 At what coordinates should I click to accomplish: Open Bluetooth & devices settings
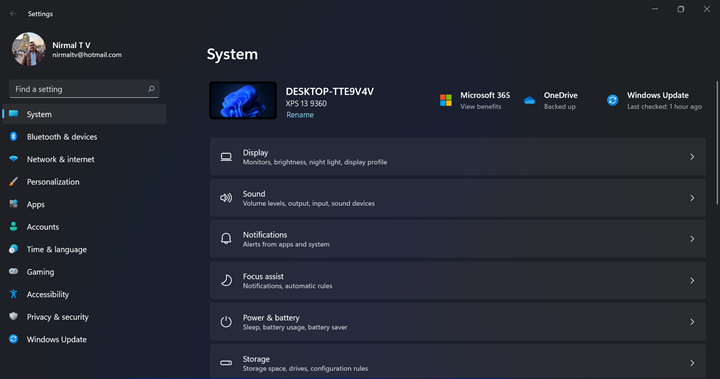[62, 137]
